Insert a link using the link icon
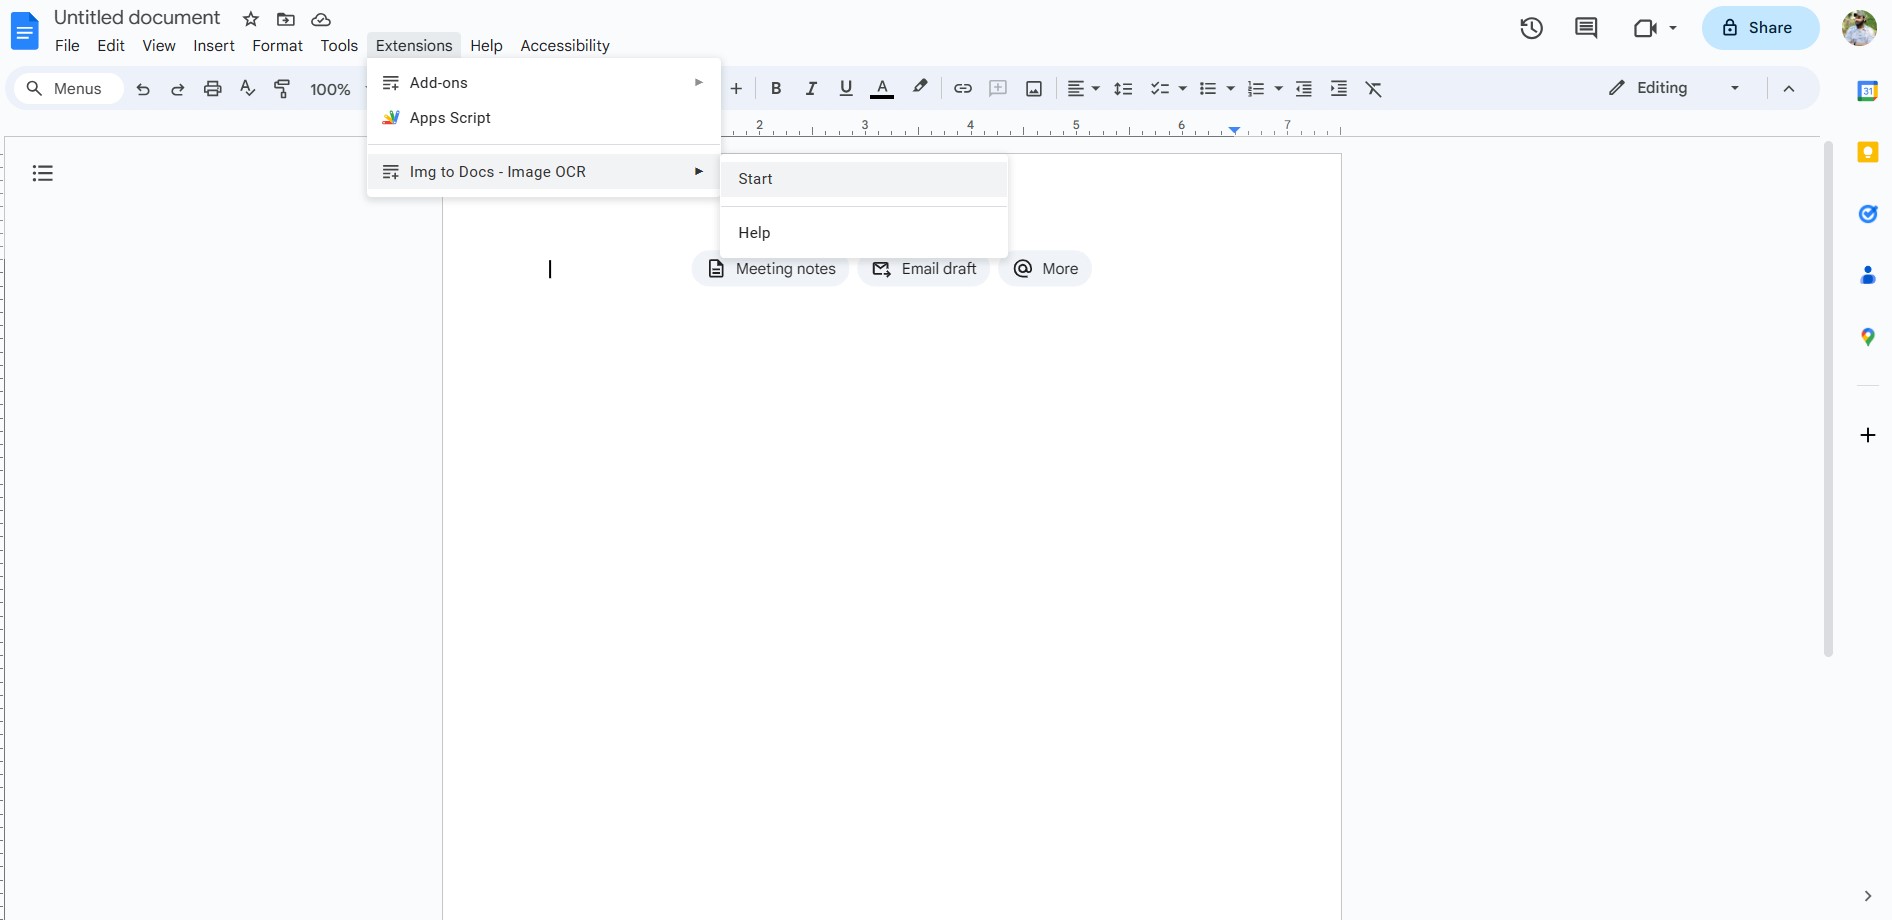Screen dimensions: 1892x920 962,88
